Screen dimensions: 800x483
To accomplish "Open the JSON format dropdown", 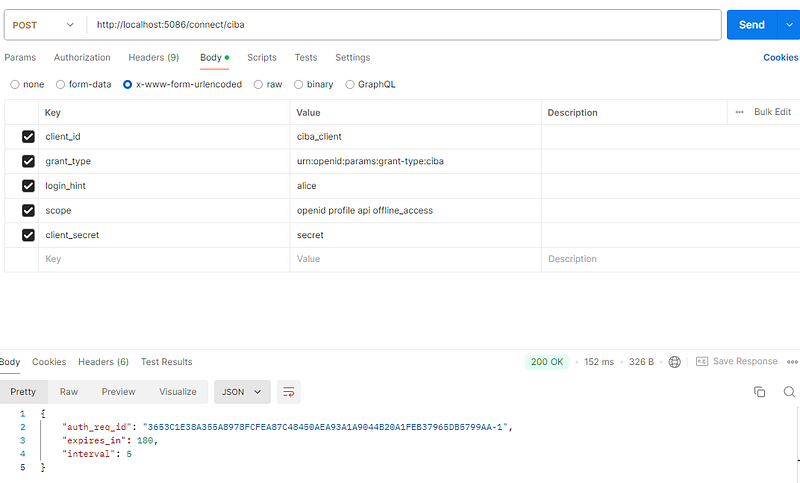I will pyautogui.click(x=242, y=392).
